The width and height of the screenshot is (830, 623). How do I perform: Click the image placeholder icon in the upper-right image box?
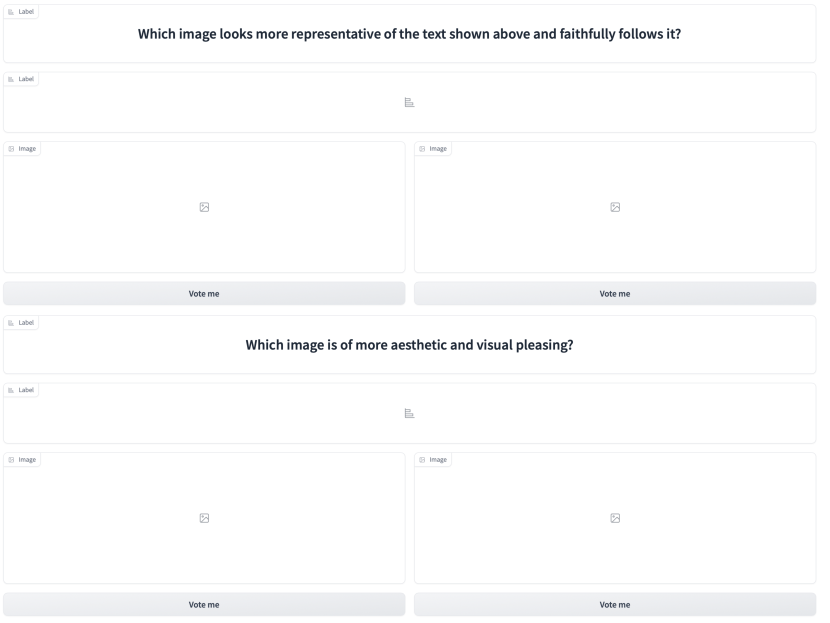click(x=615, y=207)
